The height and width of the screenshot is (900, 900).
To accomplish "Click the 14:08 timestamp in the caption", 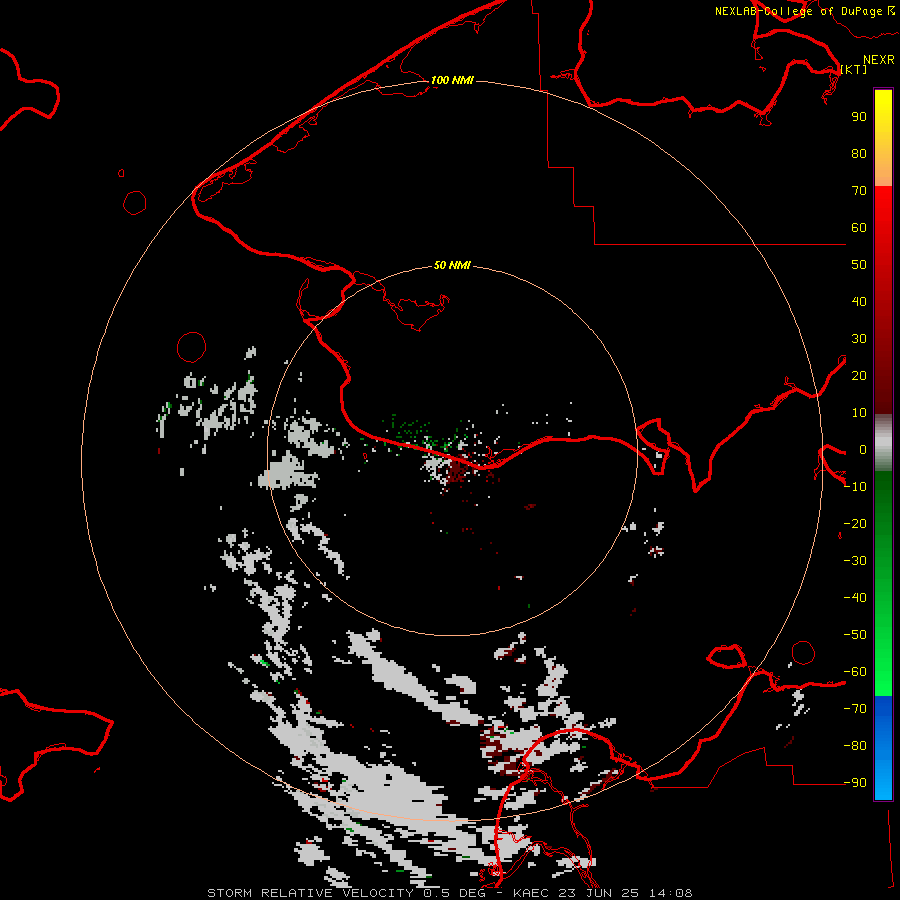I will pos(671,893).
